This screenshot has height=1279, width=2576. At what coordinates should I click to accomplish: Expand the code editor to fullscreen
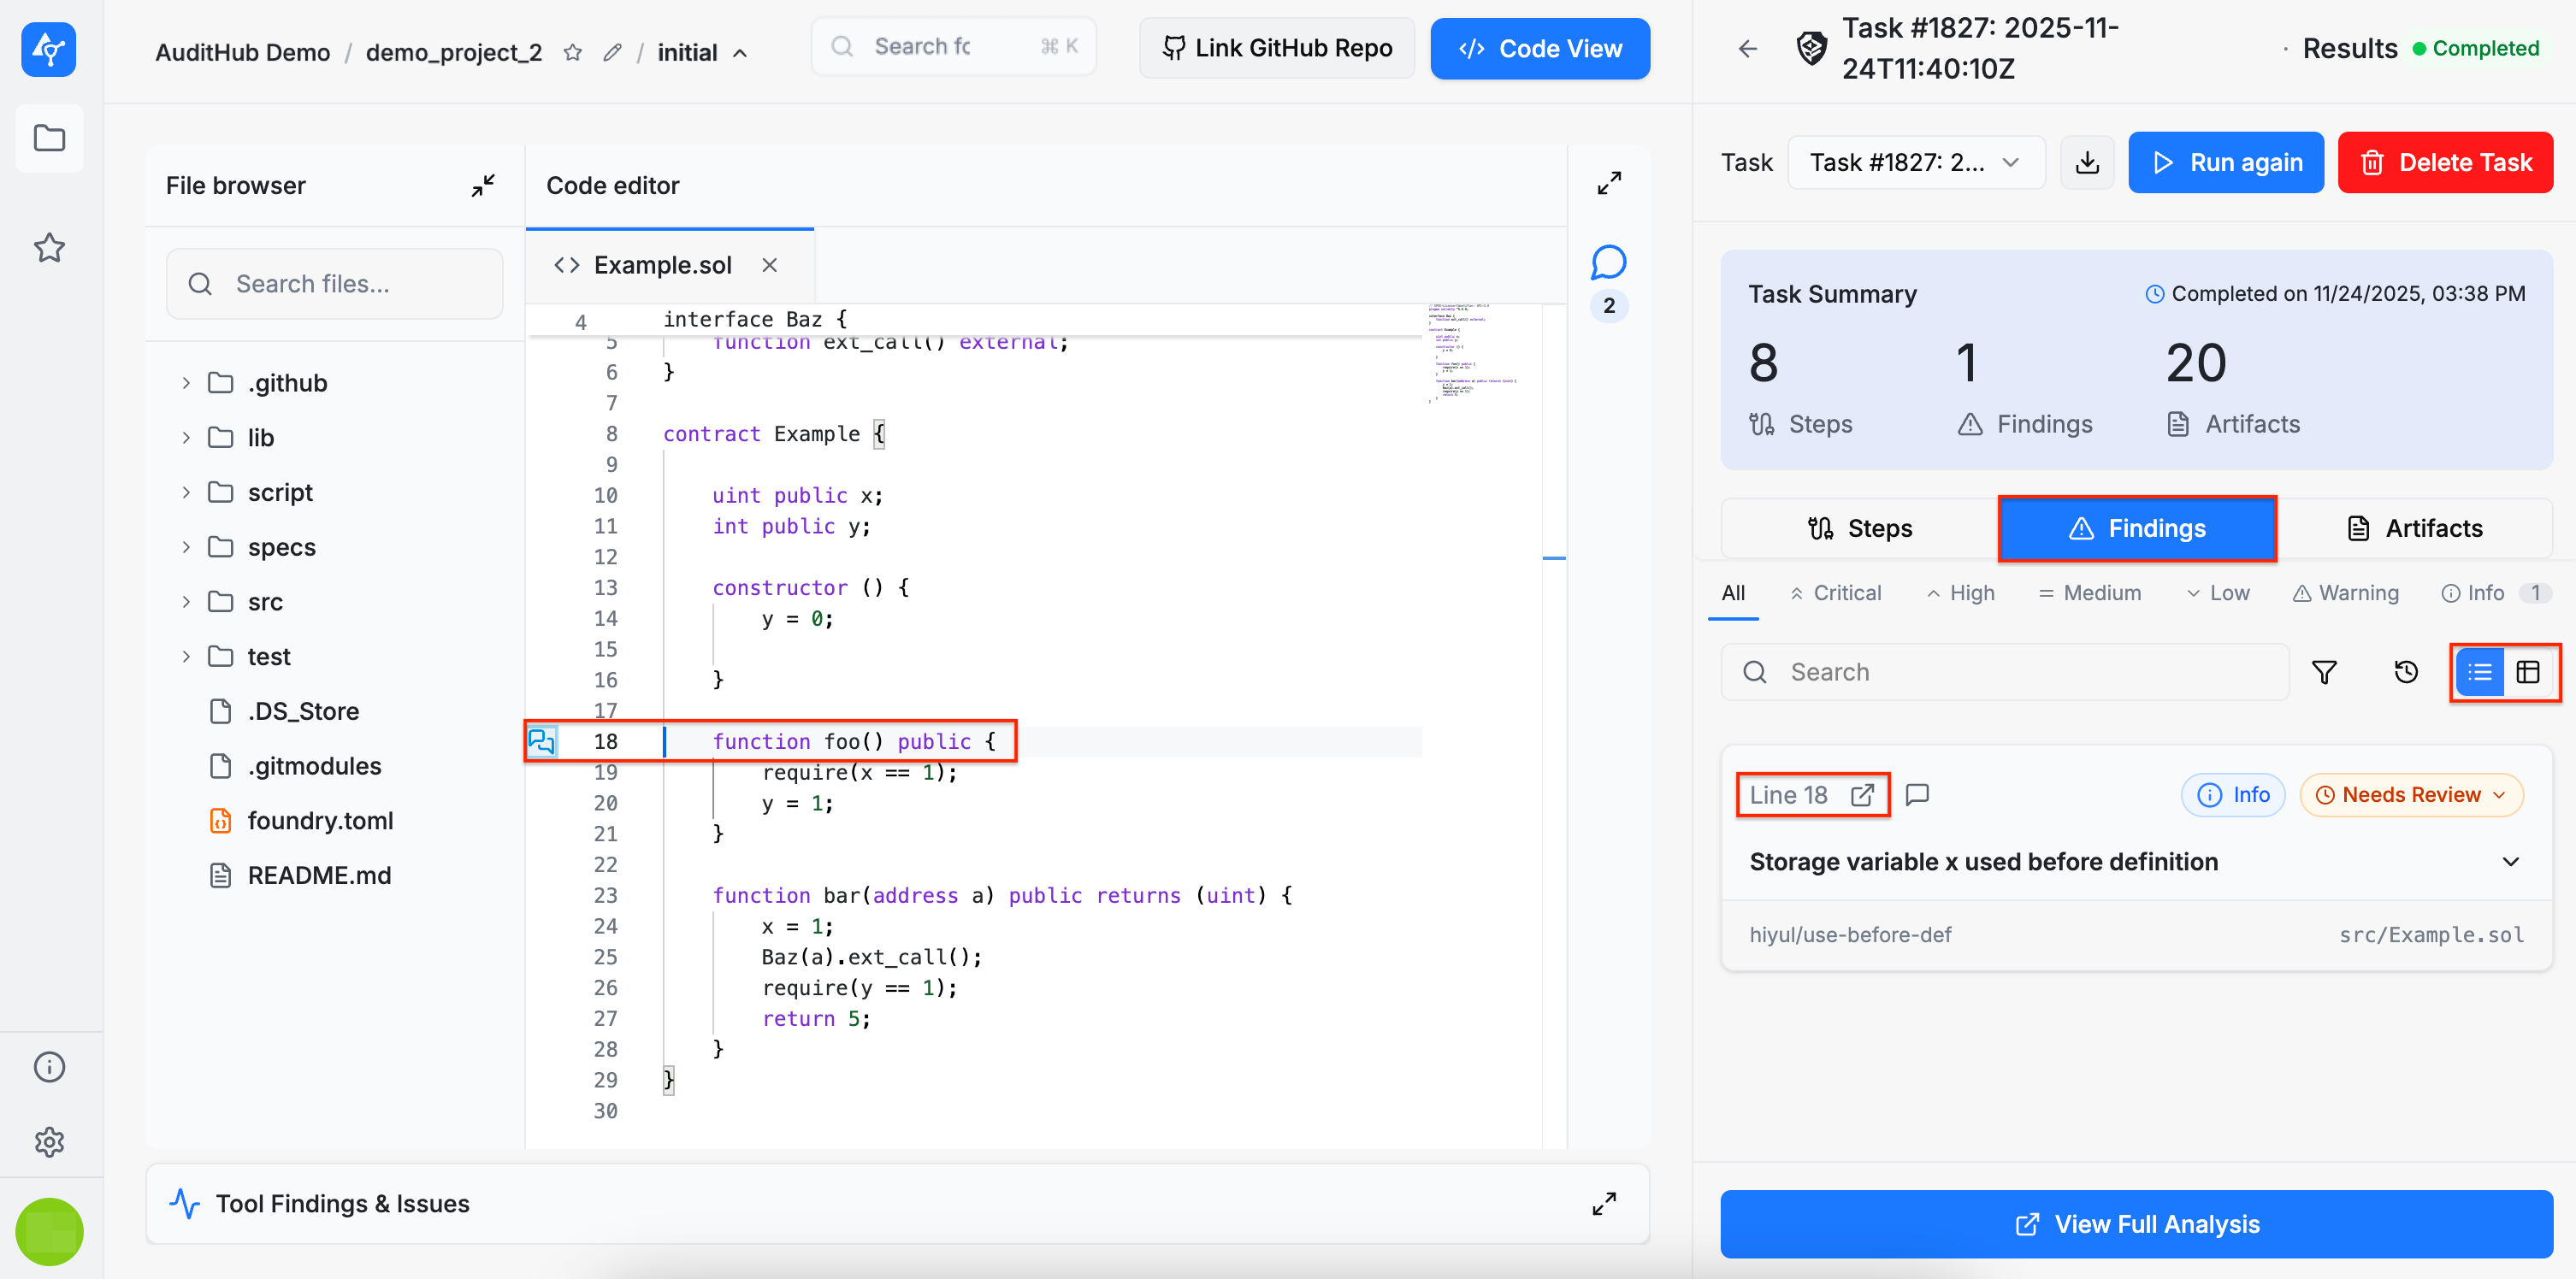click(x=1608, y=183)
